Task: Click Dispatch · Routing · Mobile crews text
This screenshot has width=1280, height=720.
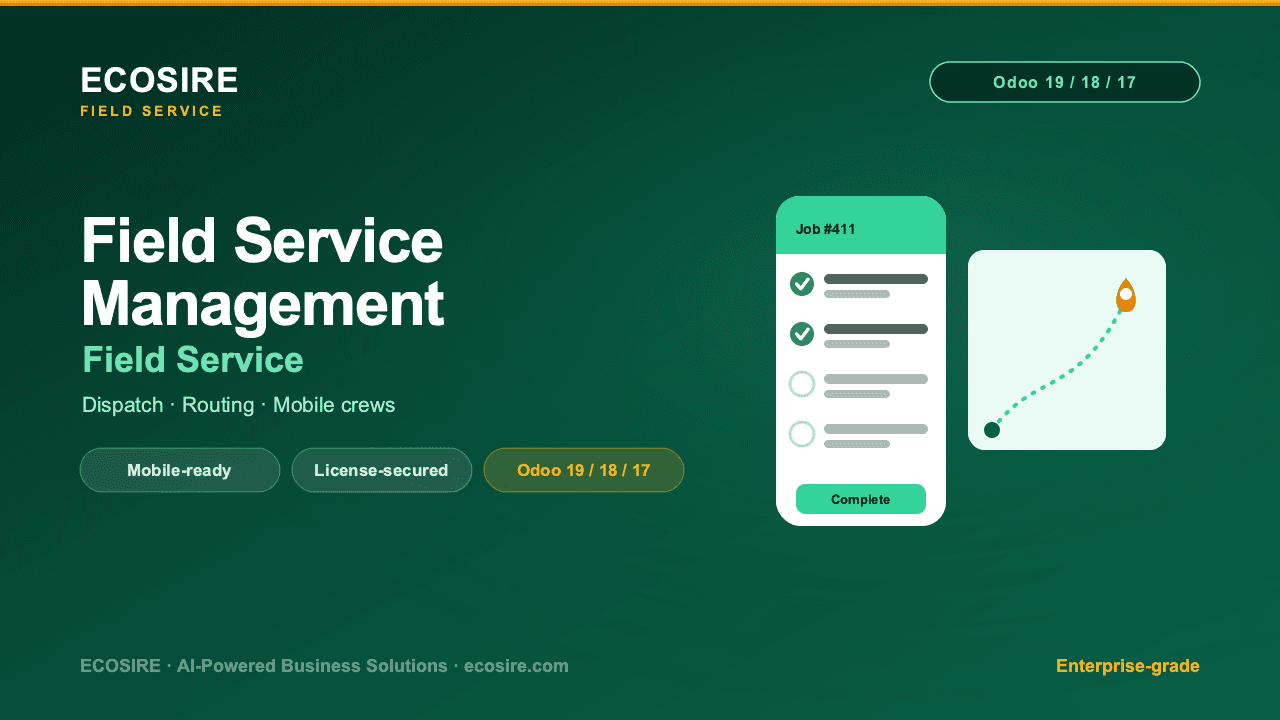Action: coord(239,405)
